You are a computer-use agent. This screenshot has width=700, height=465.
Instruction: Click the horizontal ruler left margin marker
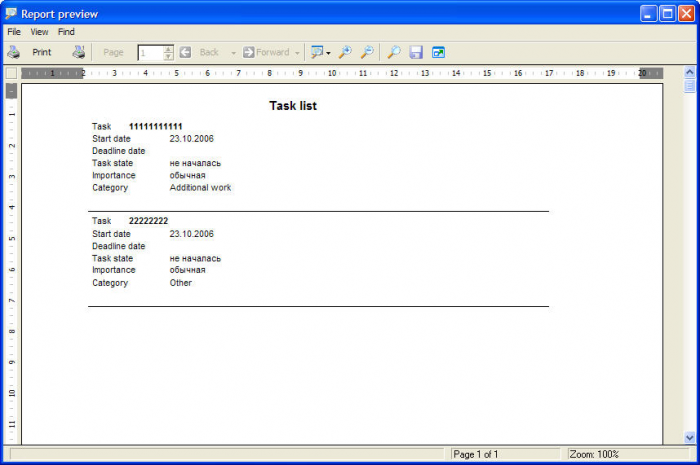[52, 73]
